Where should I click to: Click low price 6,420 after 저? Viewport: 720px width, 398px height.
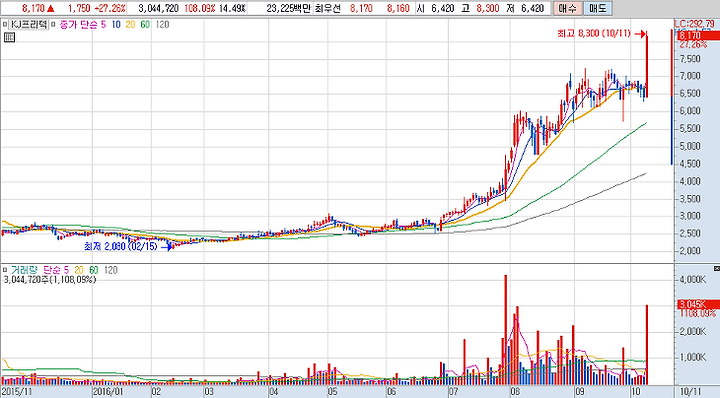[532, 8]
